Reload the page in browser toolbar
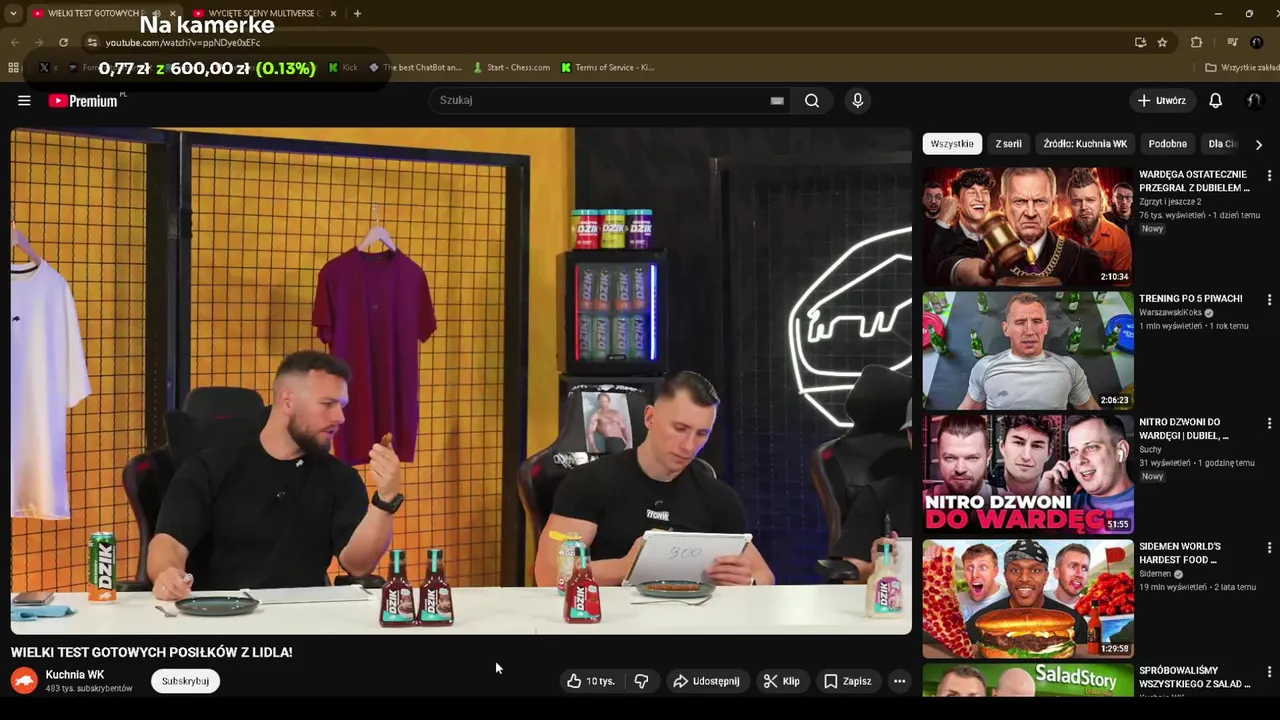The image size is (1280, 720). [63, 42]
